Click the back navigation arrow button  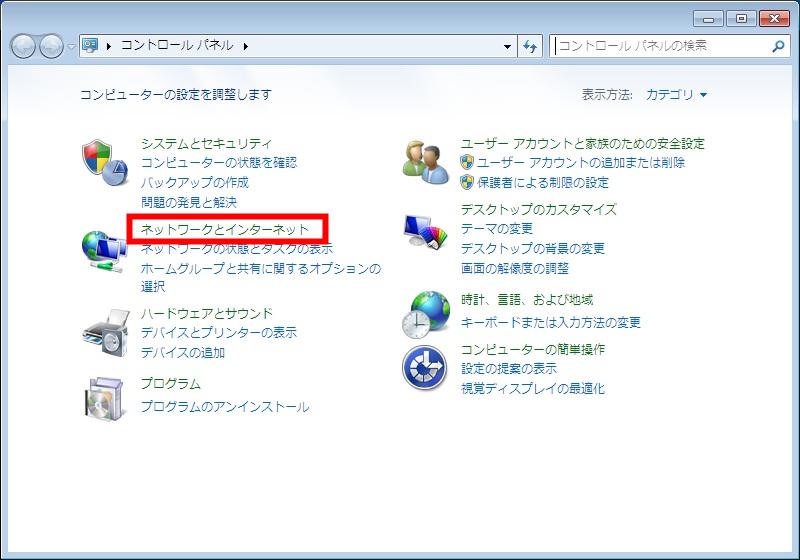click(x=23, y=46)
